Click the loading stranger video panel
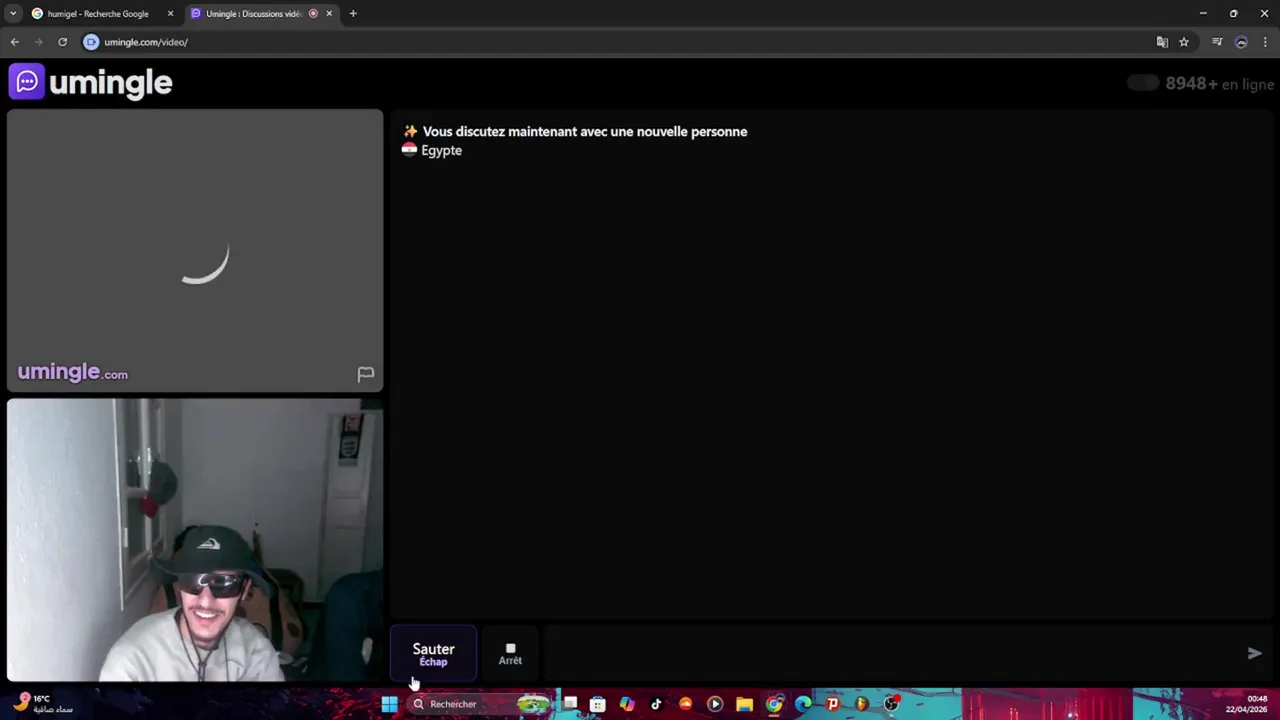This screenshot has width=1280, height=720. [195, 250]
